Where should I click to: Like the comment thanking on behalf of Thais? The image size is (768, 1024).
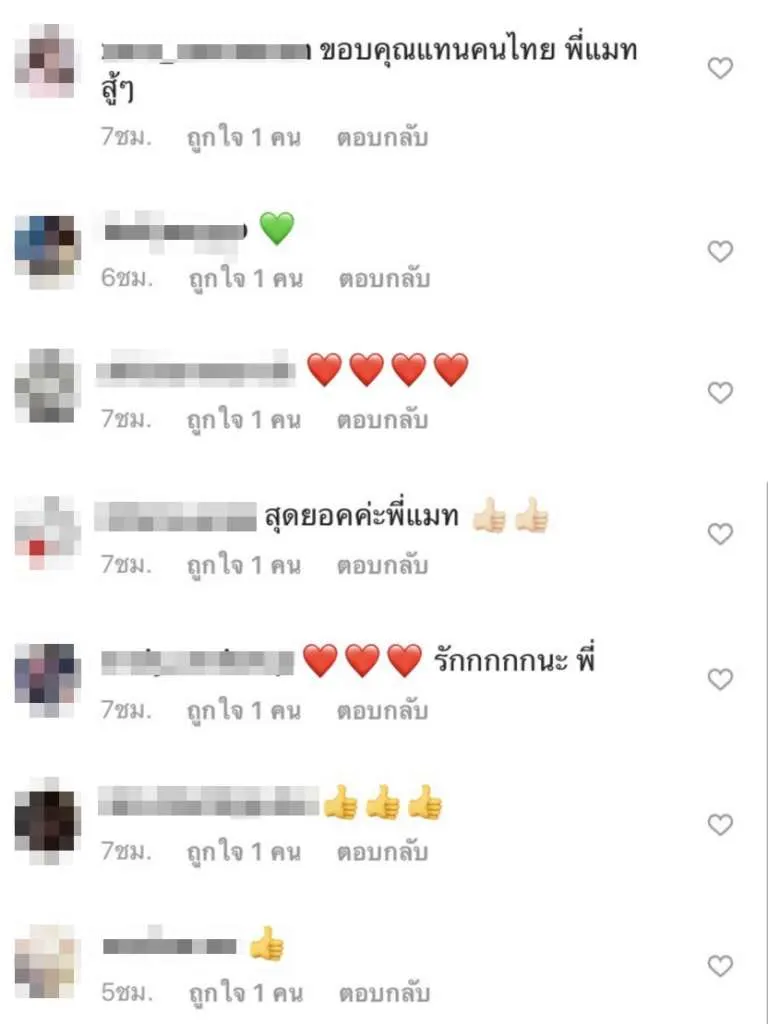pyautogui.click(x=720, y=68)
